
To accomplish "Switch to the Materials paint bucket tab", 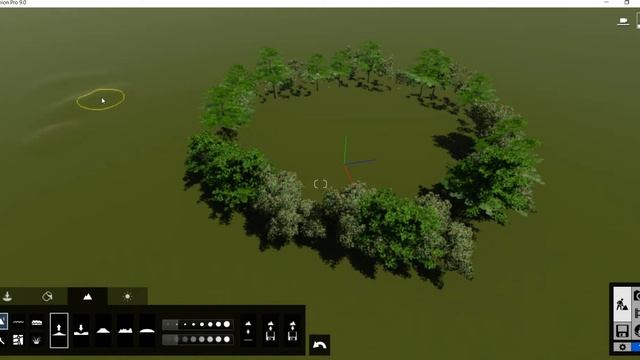I will click(47, 296).
